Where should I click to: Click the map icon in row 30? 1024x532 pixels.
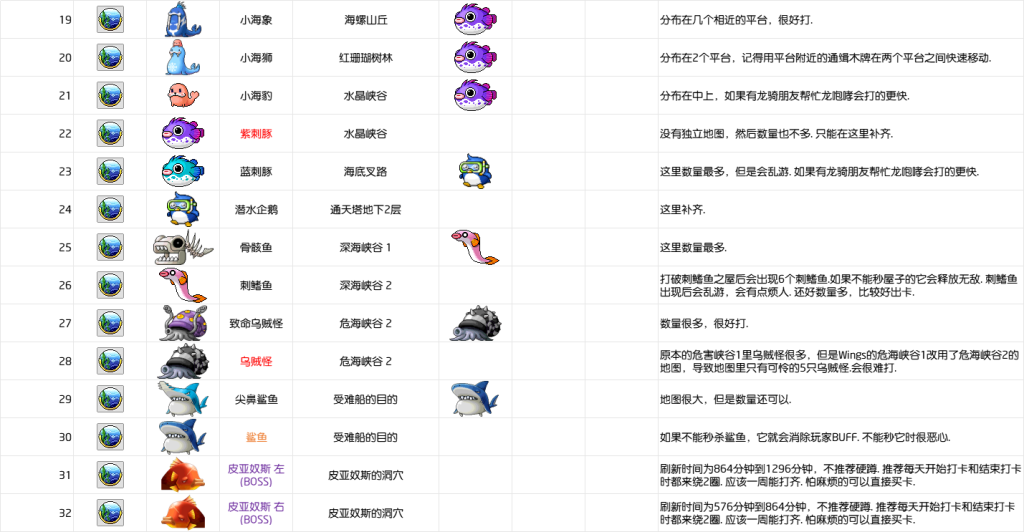point(110,437)
